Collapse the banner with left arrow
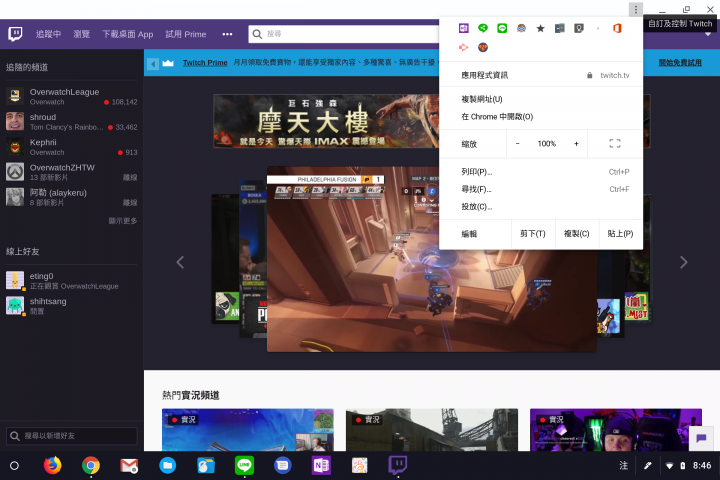Image resolution: width=720 pixels, height=480 pixels. pos(153,64)
